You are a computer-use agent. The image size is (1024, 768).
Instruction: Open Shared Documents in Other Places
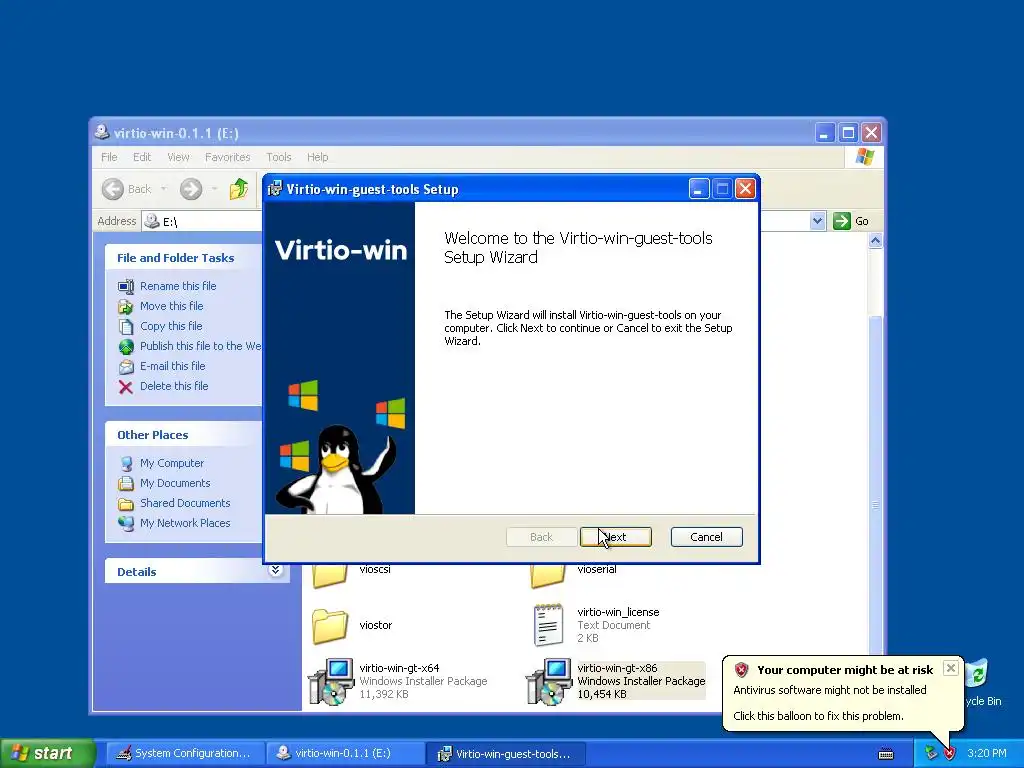[185, 503]
